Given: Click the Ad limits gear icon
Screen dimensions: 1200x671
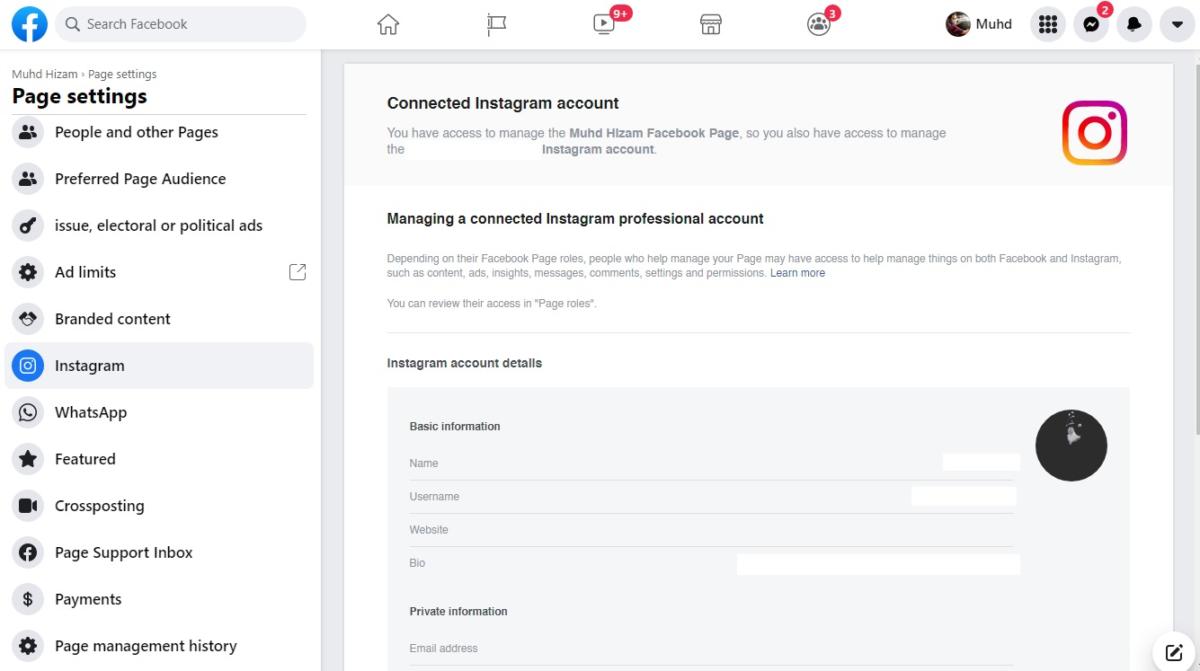Looking at the screenshot, I should tap(28, 272).
